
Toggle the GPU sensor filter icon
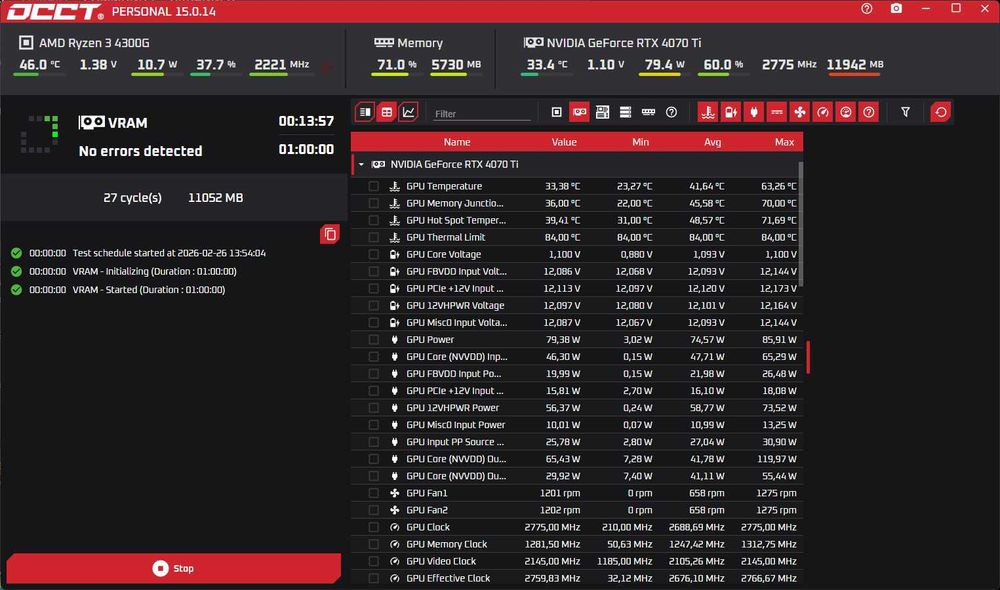[x=579, y=112]
